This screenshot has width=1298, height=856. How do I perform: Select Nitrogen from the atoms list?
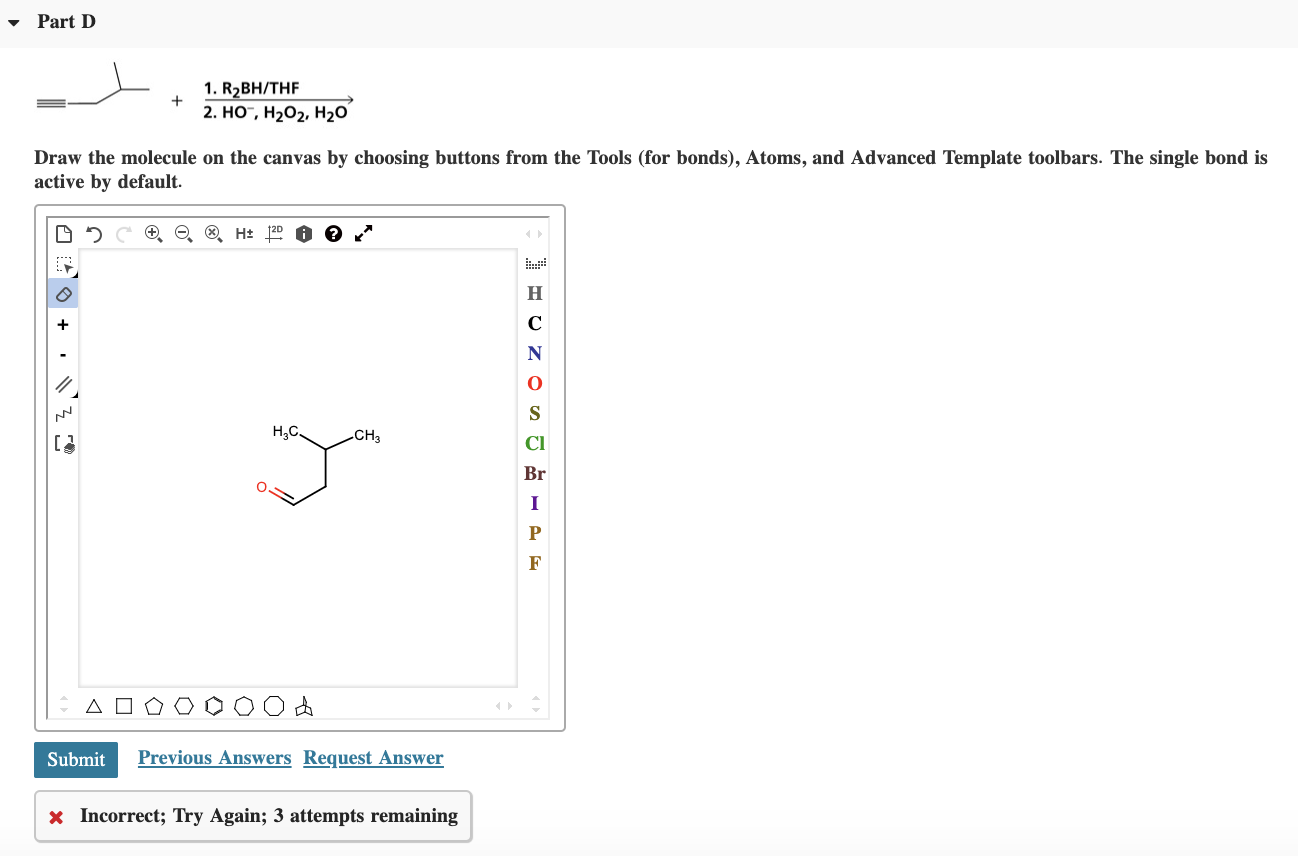click(x=534, y=353)
